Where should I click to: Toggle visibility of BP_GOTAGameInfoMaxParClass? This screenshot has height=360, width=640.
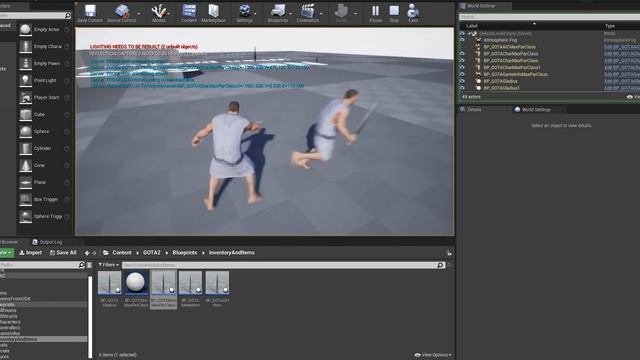(x=462, y=74)
